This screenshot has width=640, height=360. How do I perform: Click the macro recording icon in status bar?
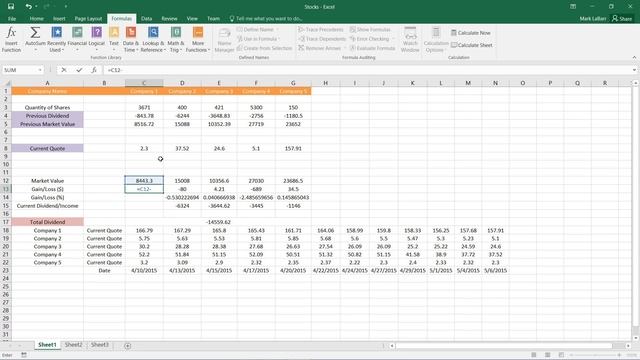pos(24,355)
